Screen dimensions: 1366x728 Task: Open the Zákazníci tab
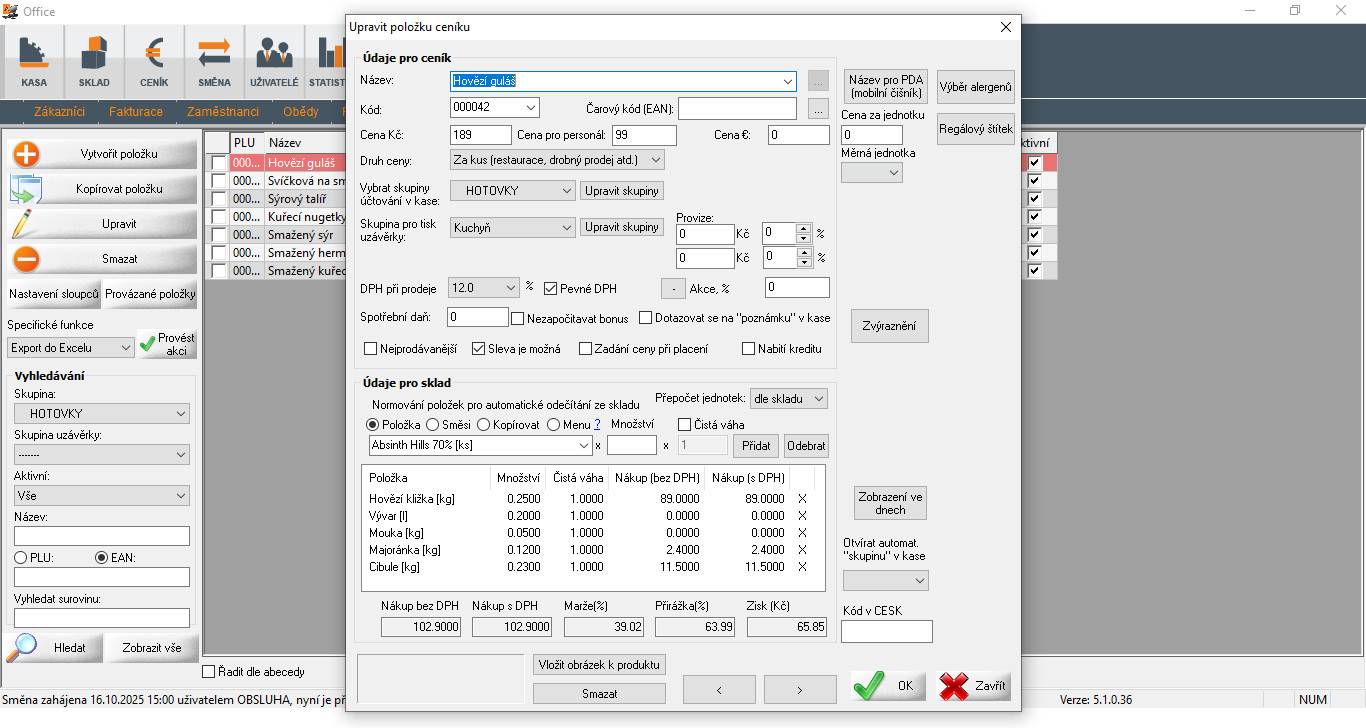coord(59,112)
